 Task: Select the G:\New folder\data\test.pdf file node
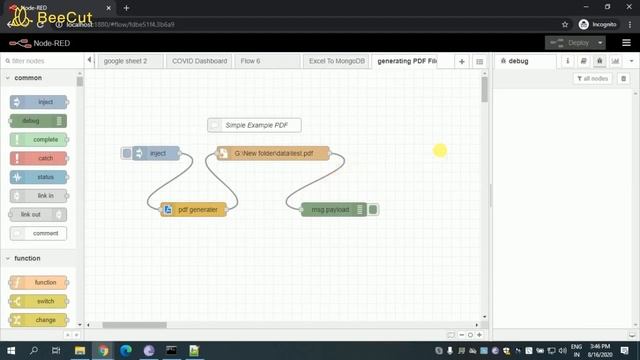coord(273,153)
